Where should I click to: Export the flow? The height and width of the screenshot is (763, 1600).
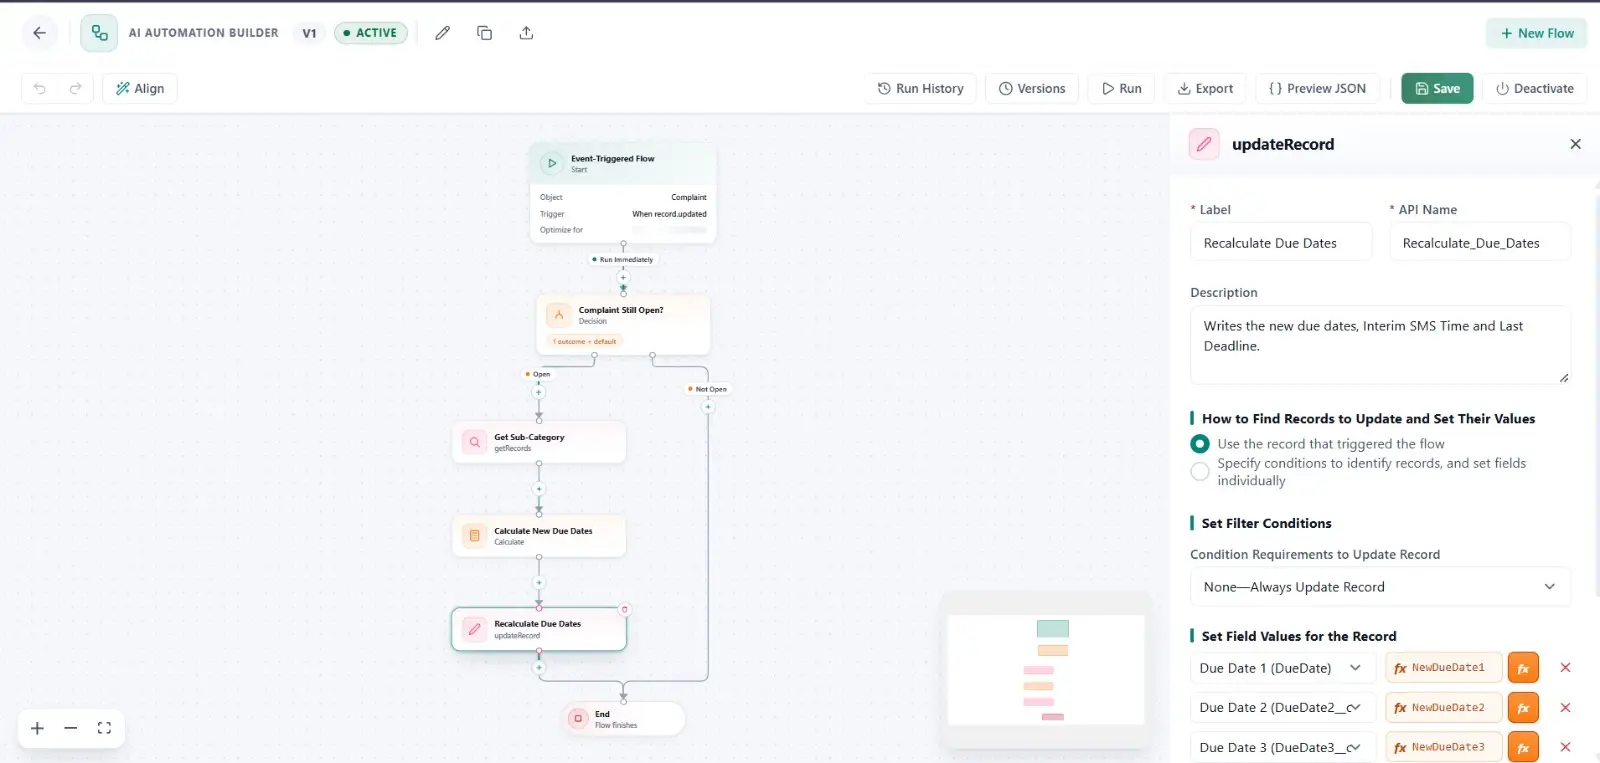[1205, 88]
